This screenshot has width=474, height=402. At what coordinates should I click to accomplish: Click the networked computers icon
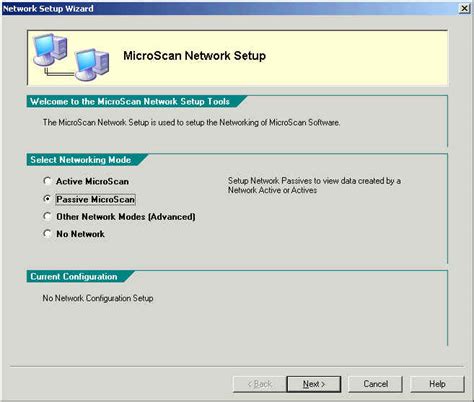click(x=71, y=57)
